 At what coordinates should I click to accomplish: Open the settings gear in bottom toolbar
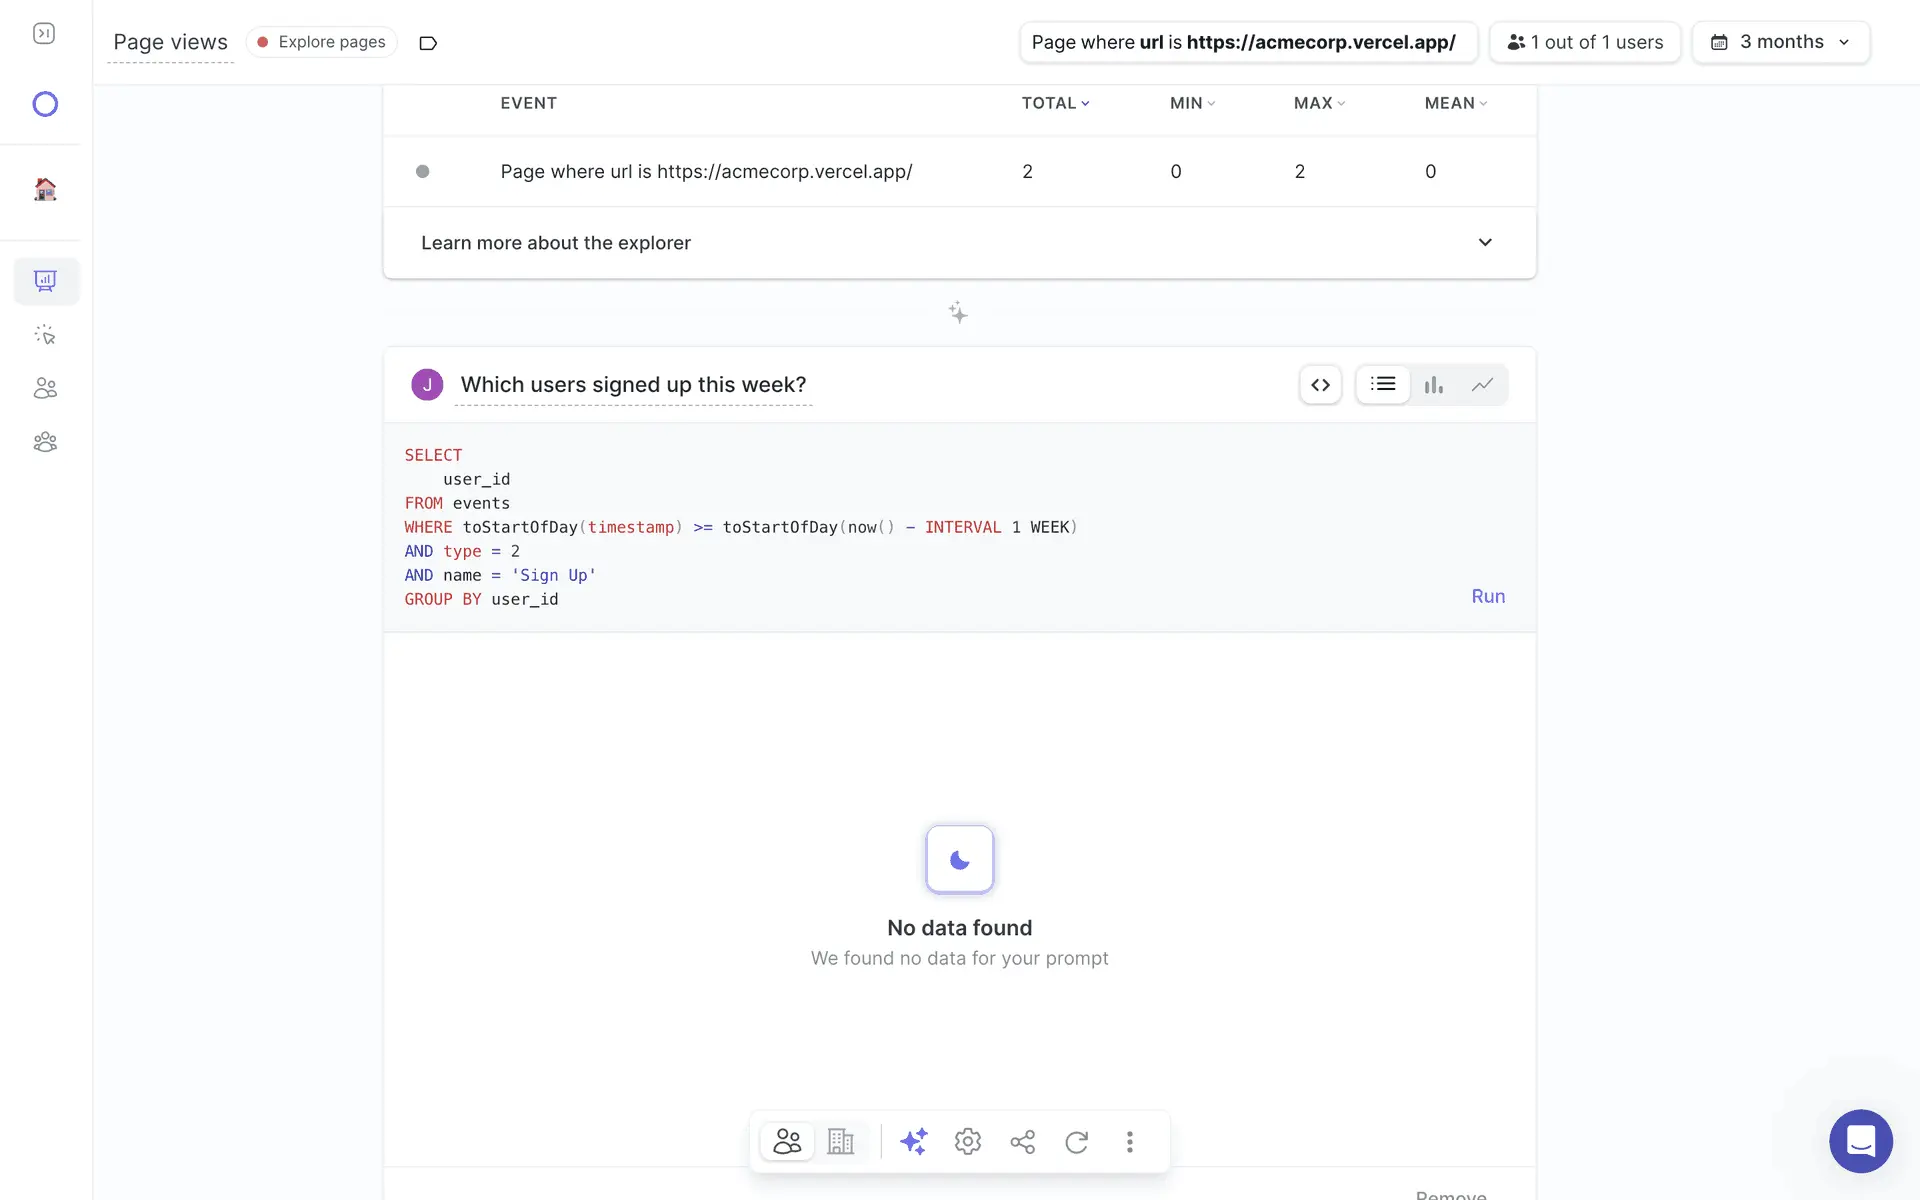(967, 1141)
